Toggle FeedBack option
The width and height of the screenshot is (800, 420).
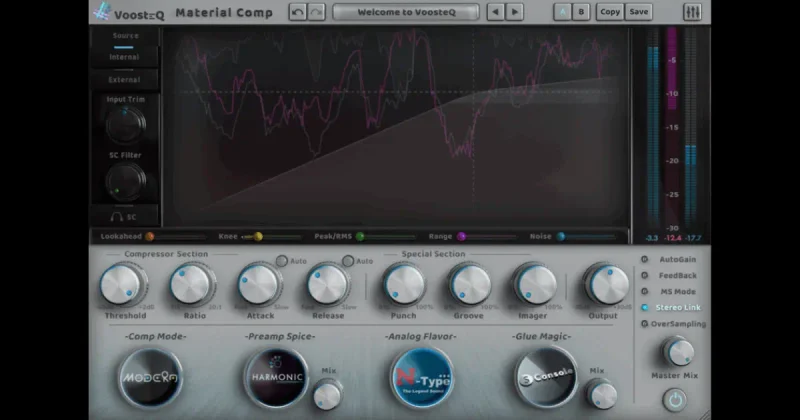click(668, 276)
